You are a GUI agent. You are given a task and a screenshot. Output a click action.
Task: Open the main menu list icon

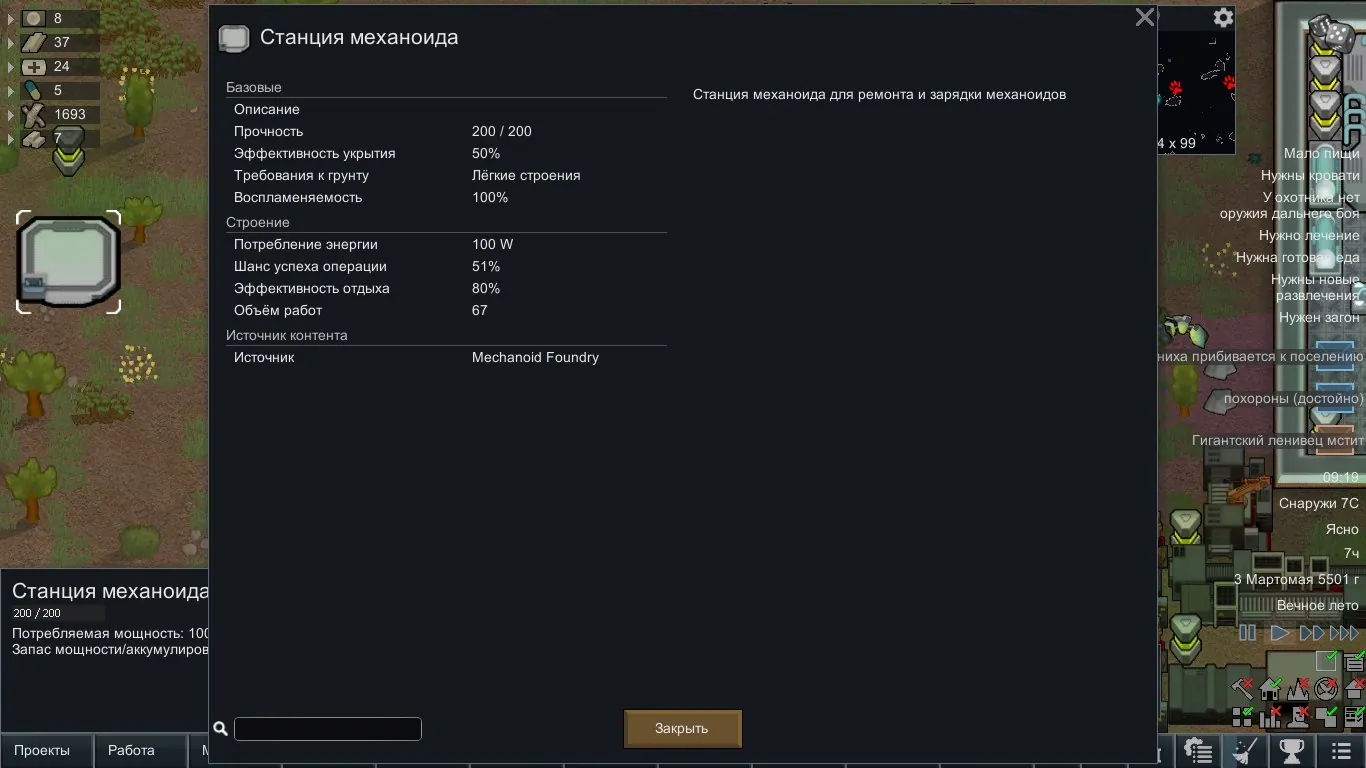point(1341,750)
